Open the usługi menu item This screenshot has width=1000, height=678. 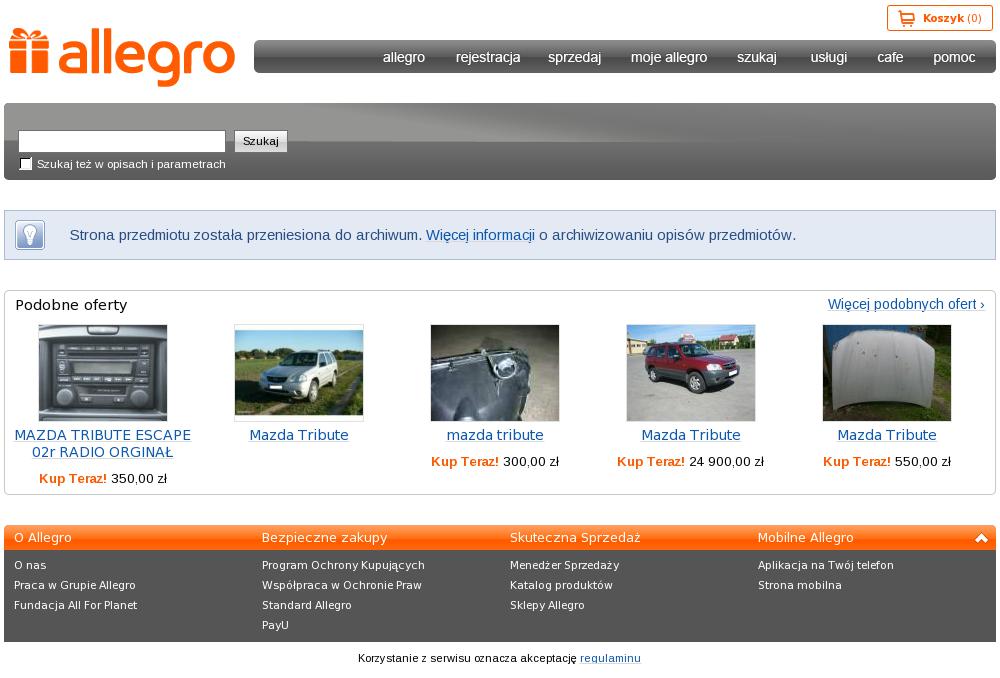828,57
